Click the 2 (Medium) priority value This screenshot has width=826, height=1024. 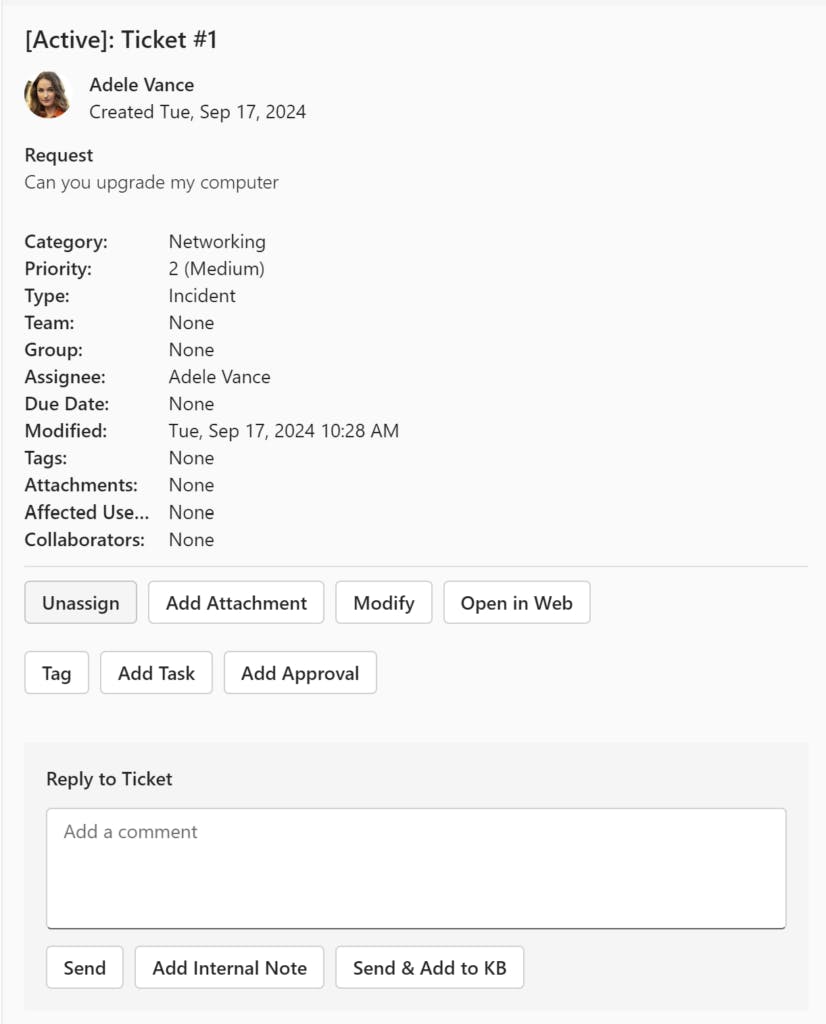pyautogui.click(x=216, y=269)
